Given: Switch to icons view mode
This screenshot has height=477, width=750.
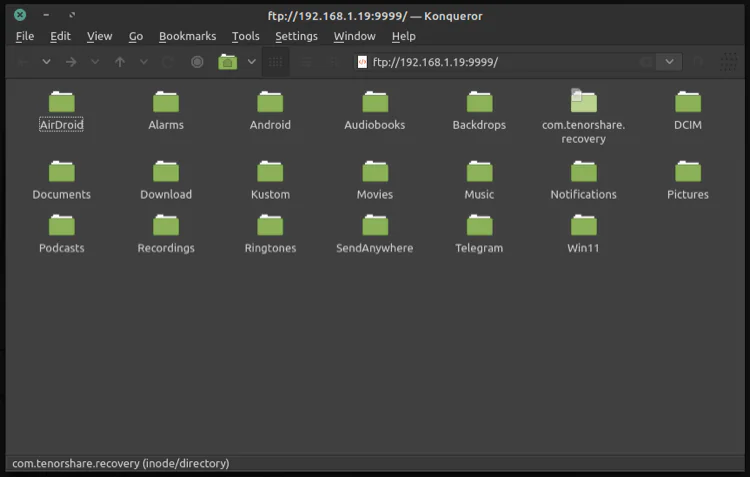Looking at the screenshot, I should pos(276,62).
